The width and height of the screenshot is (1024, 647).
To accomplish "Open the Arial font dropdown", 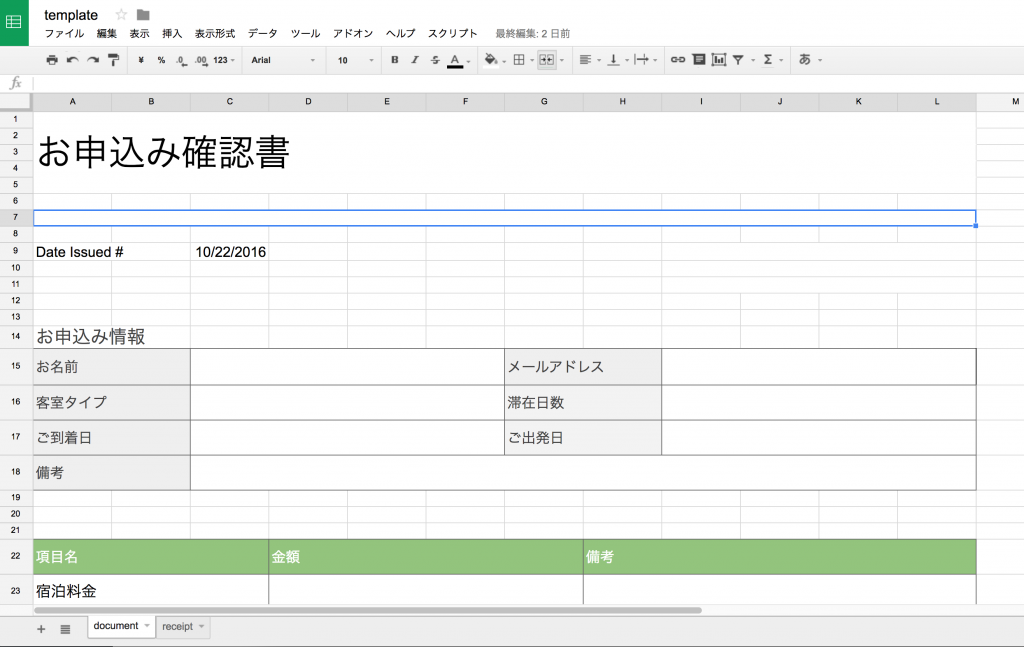I will point(283,60).
